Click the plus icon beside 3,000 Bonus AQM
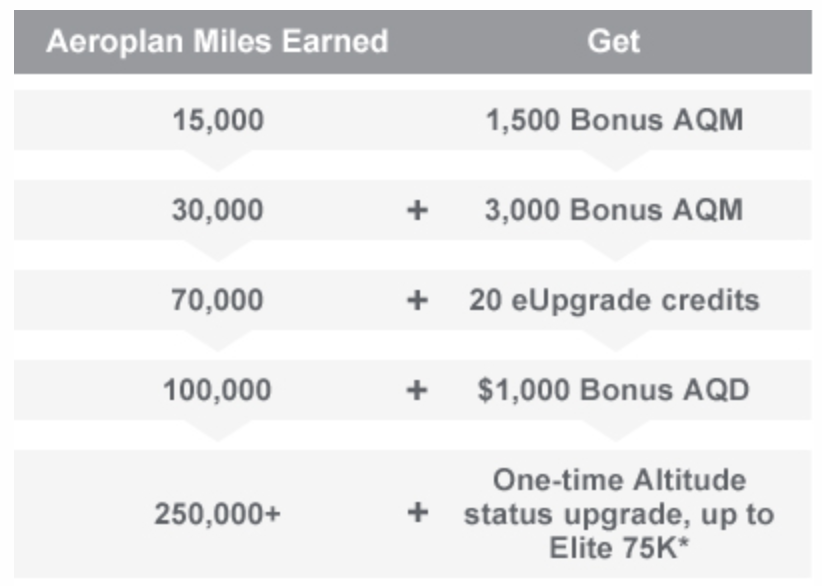The image size is (822, 586). click(417, 211)
